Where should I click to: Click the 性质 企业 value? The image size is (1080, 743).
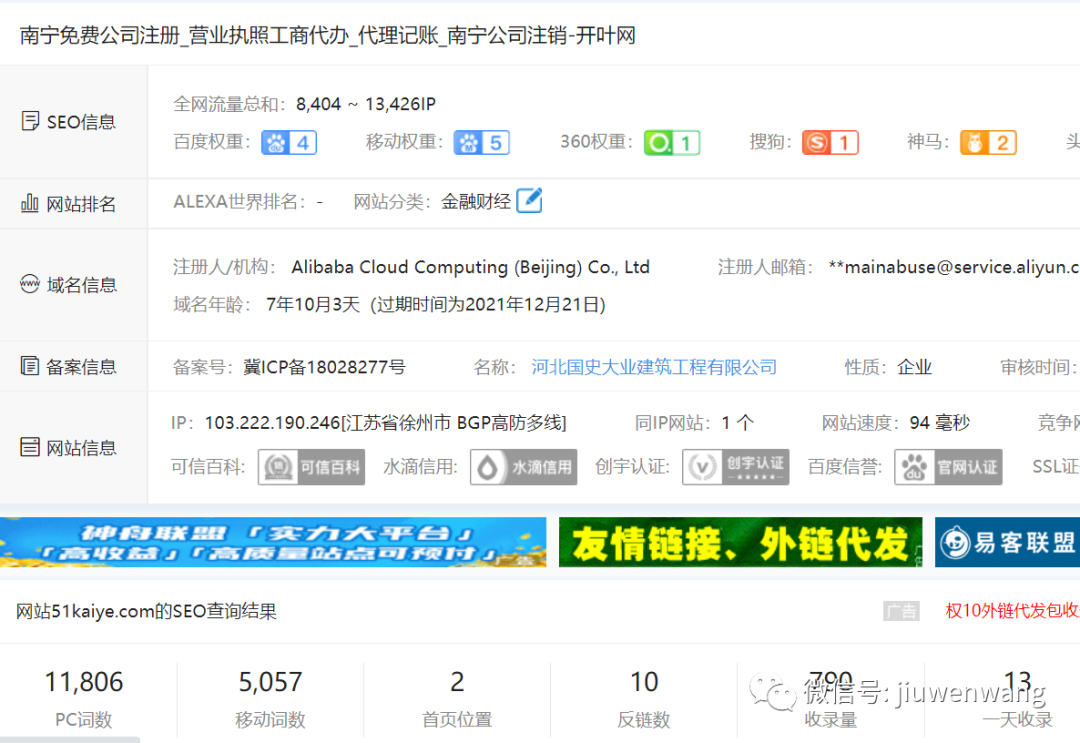pyautogui.click(x=915, y=367)
